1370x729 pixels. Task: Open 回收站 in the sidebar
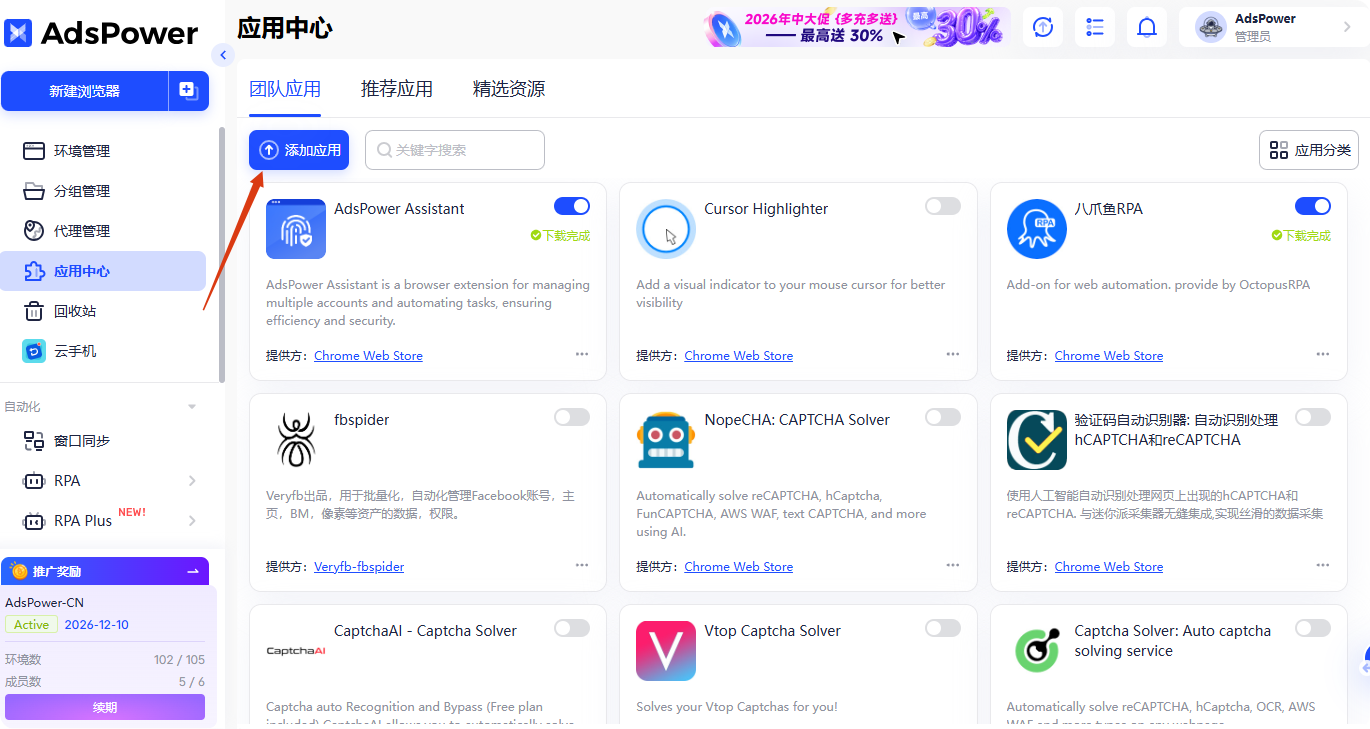pyautogui.click(x=75, y=311)
